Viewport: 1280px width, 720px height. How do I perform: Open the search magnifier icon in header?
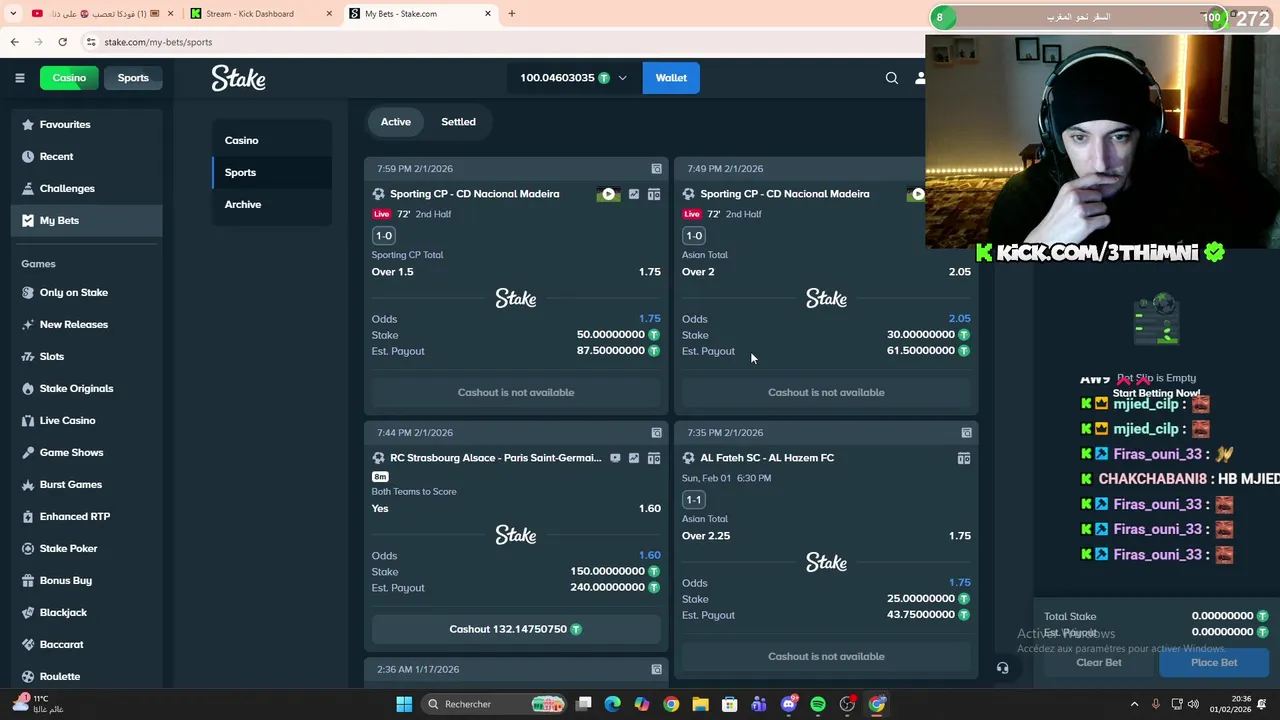click(892, 78)
